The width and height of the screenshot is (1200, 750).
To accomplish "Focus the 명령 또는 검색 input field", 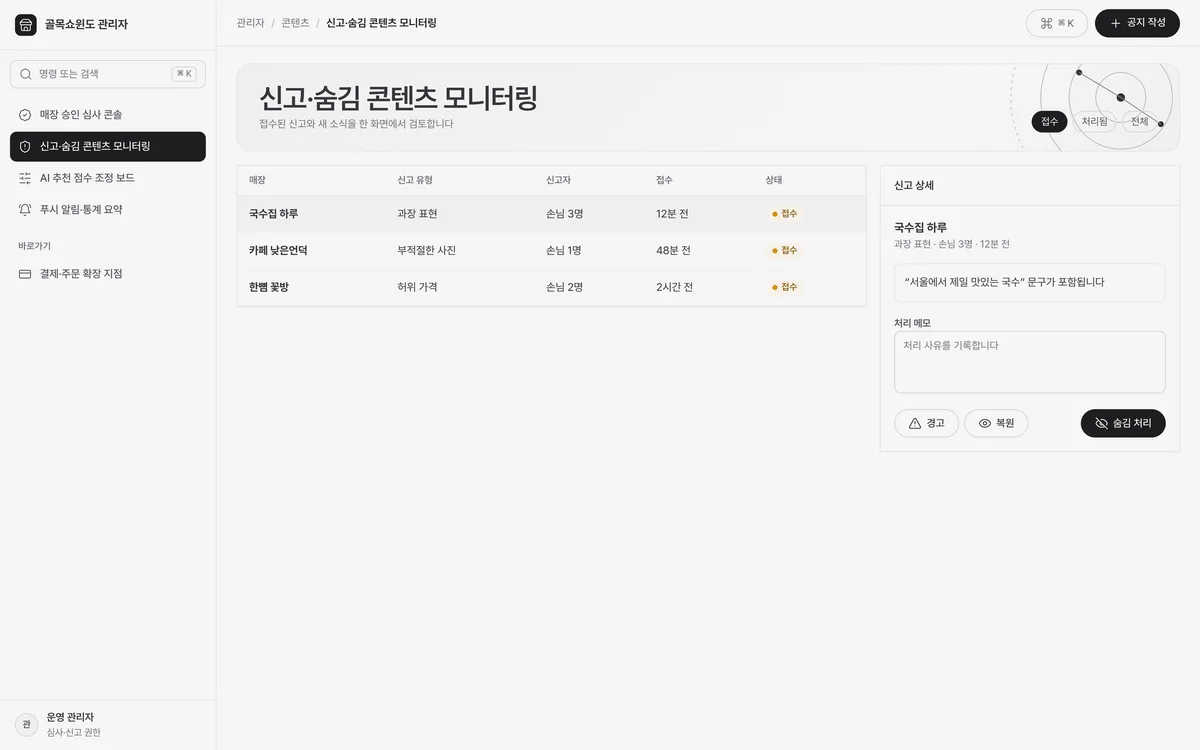I will (x=108, y=74).
